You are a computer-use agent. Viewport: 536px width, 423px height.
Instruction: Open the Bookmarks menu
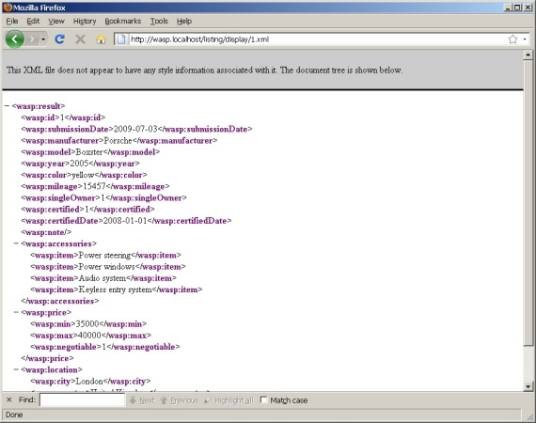point(123,21)
